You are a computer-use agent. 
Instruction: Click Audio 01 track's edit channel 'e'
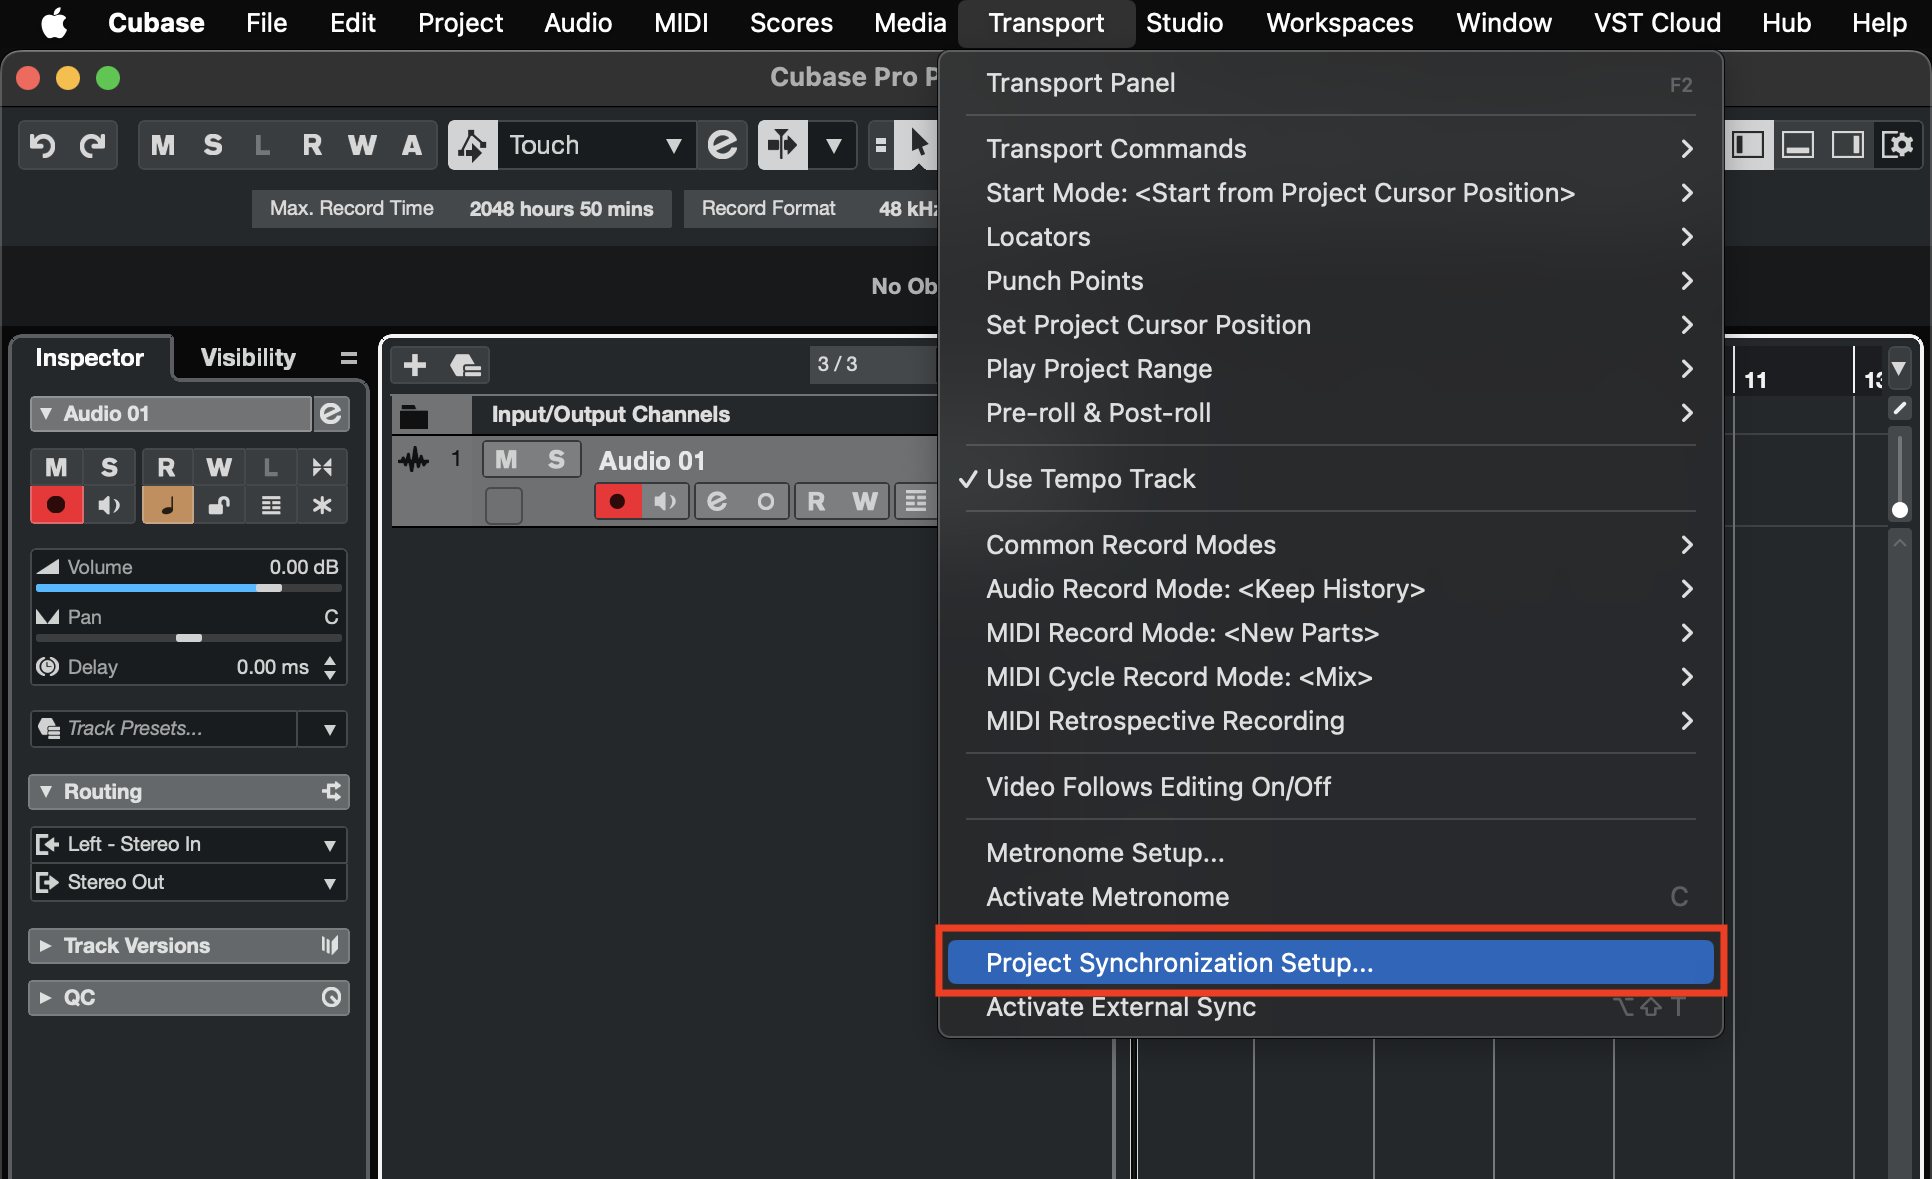[x=717, y=501]
